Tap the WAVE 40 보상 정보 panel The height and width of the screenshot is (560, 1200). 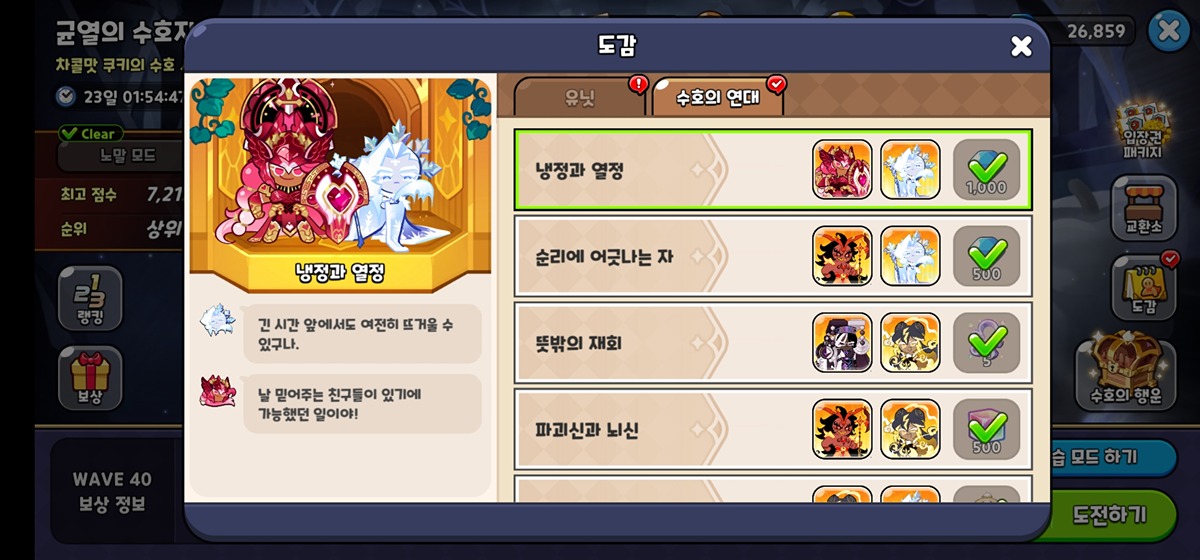tap(112, 492)
